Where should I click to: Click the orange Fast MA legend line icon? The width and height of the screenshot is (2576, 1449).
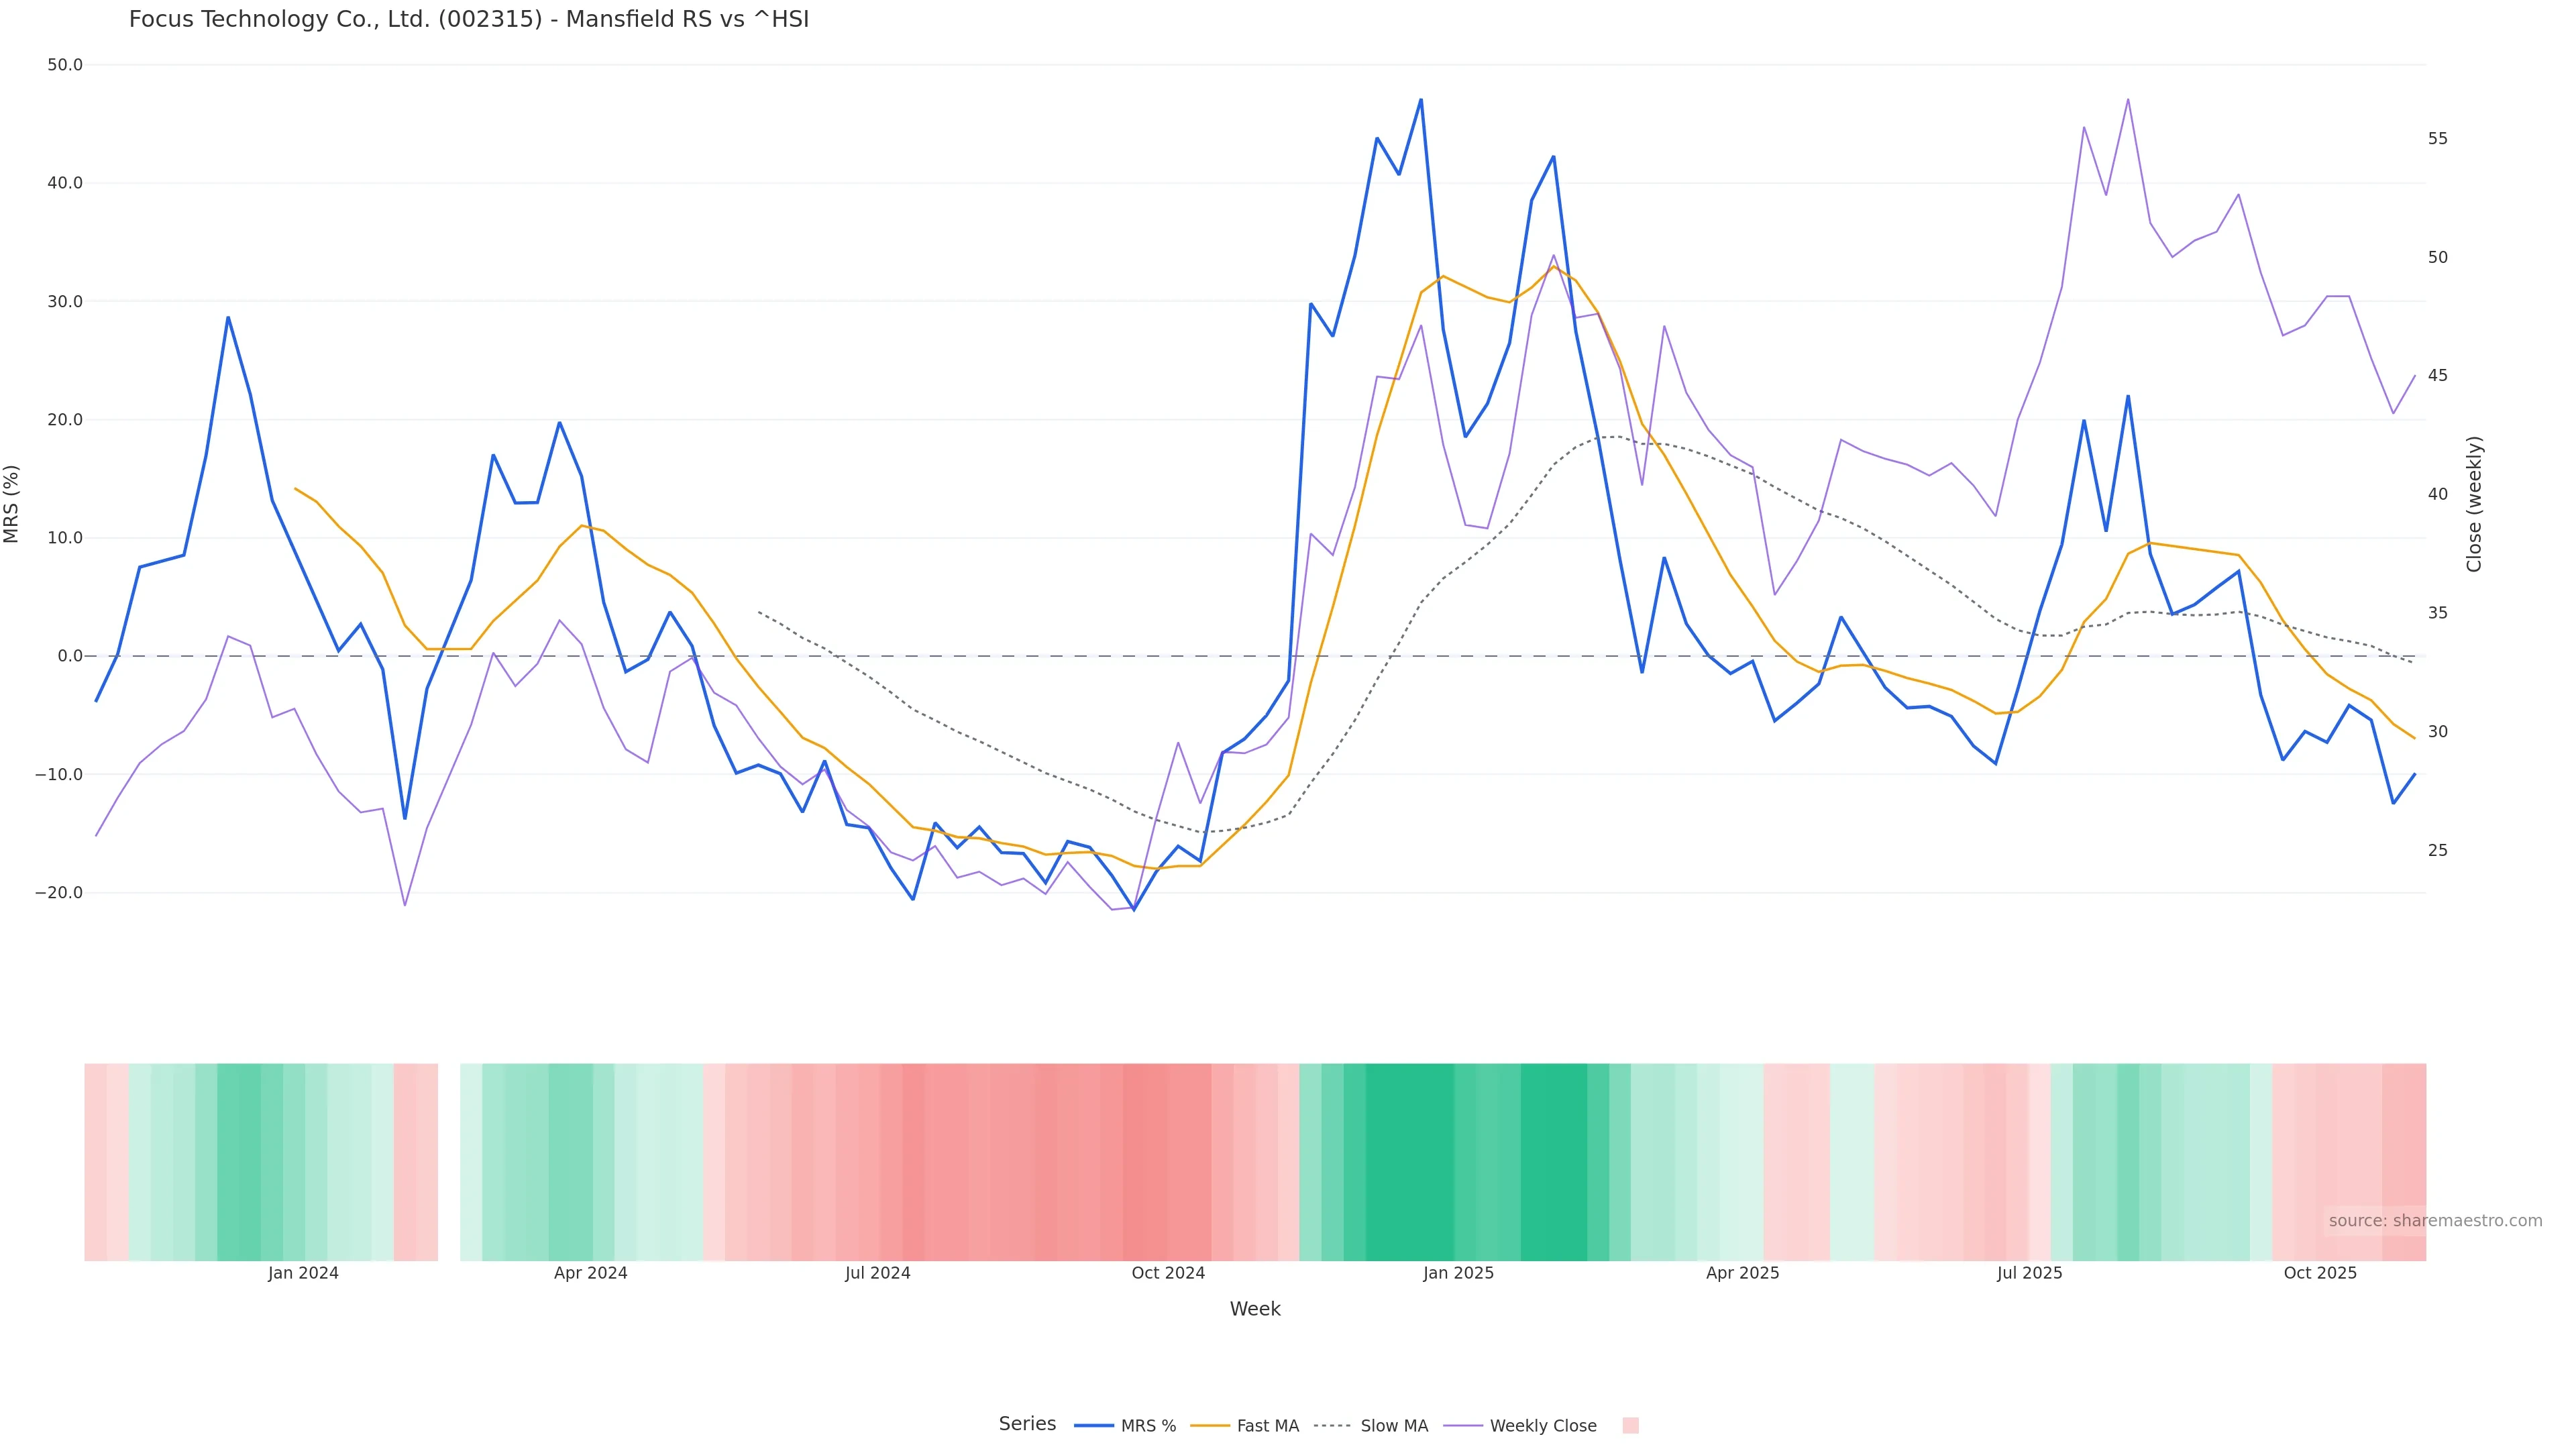[x=1210, y=1426]
